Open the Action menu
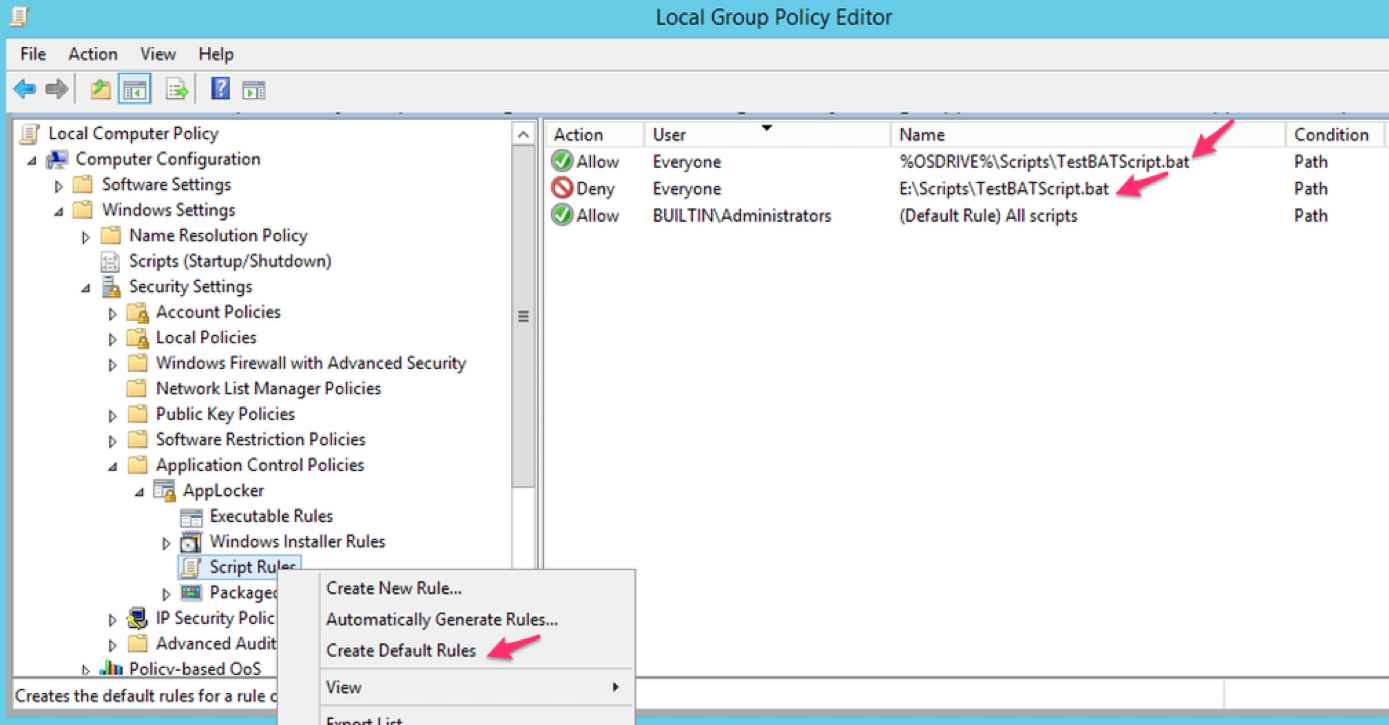 (92, 54)
